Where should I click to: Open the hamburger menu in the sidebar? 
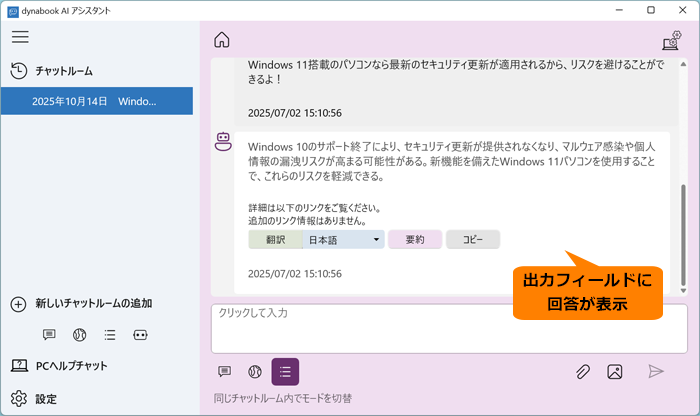20,37
